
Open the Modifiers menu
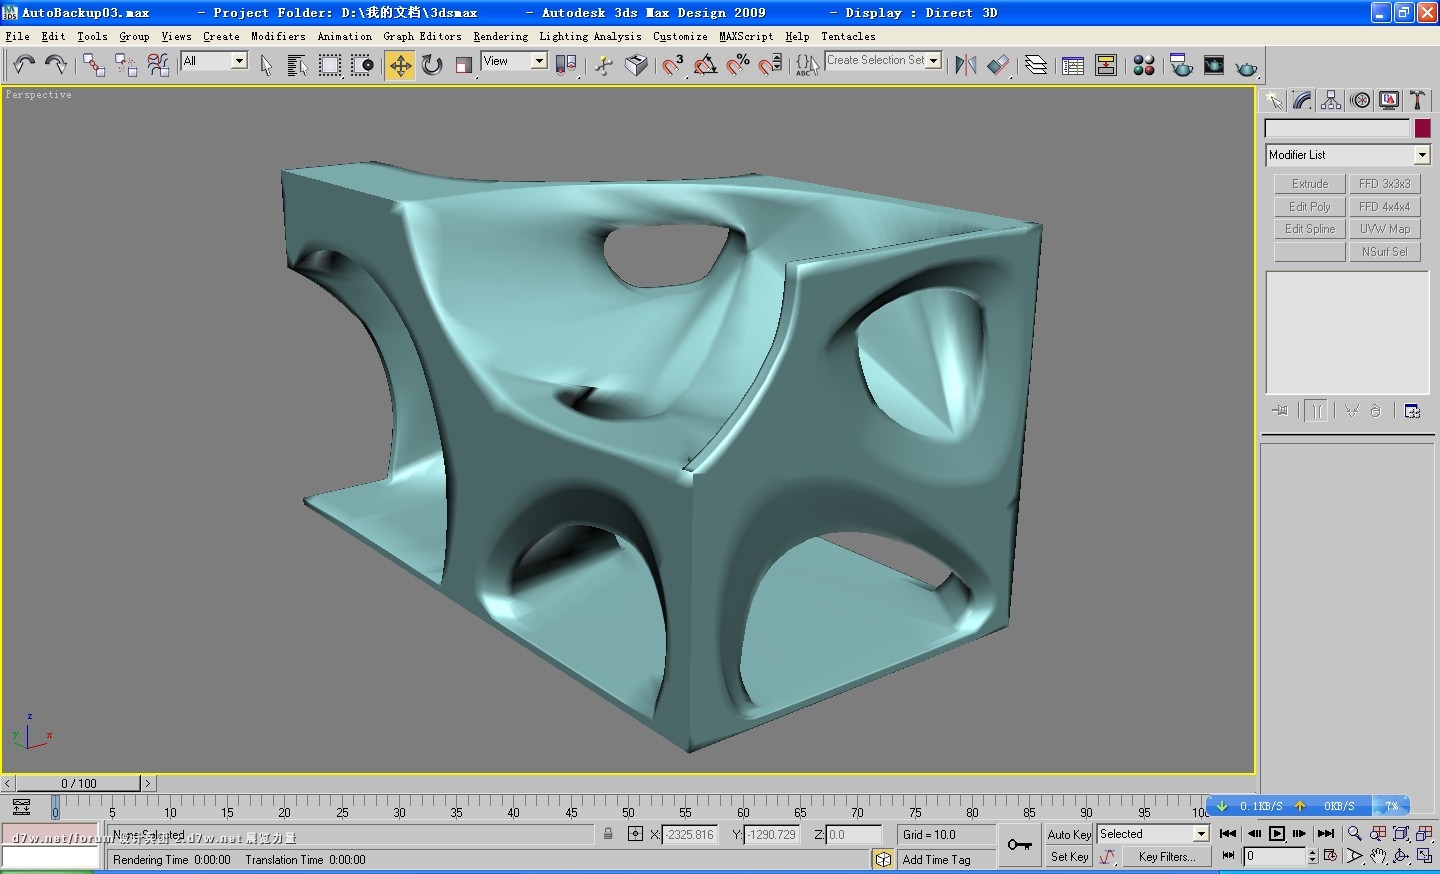tap(278, 36)
